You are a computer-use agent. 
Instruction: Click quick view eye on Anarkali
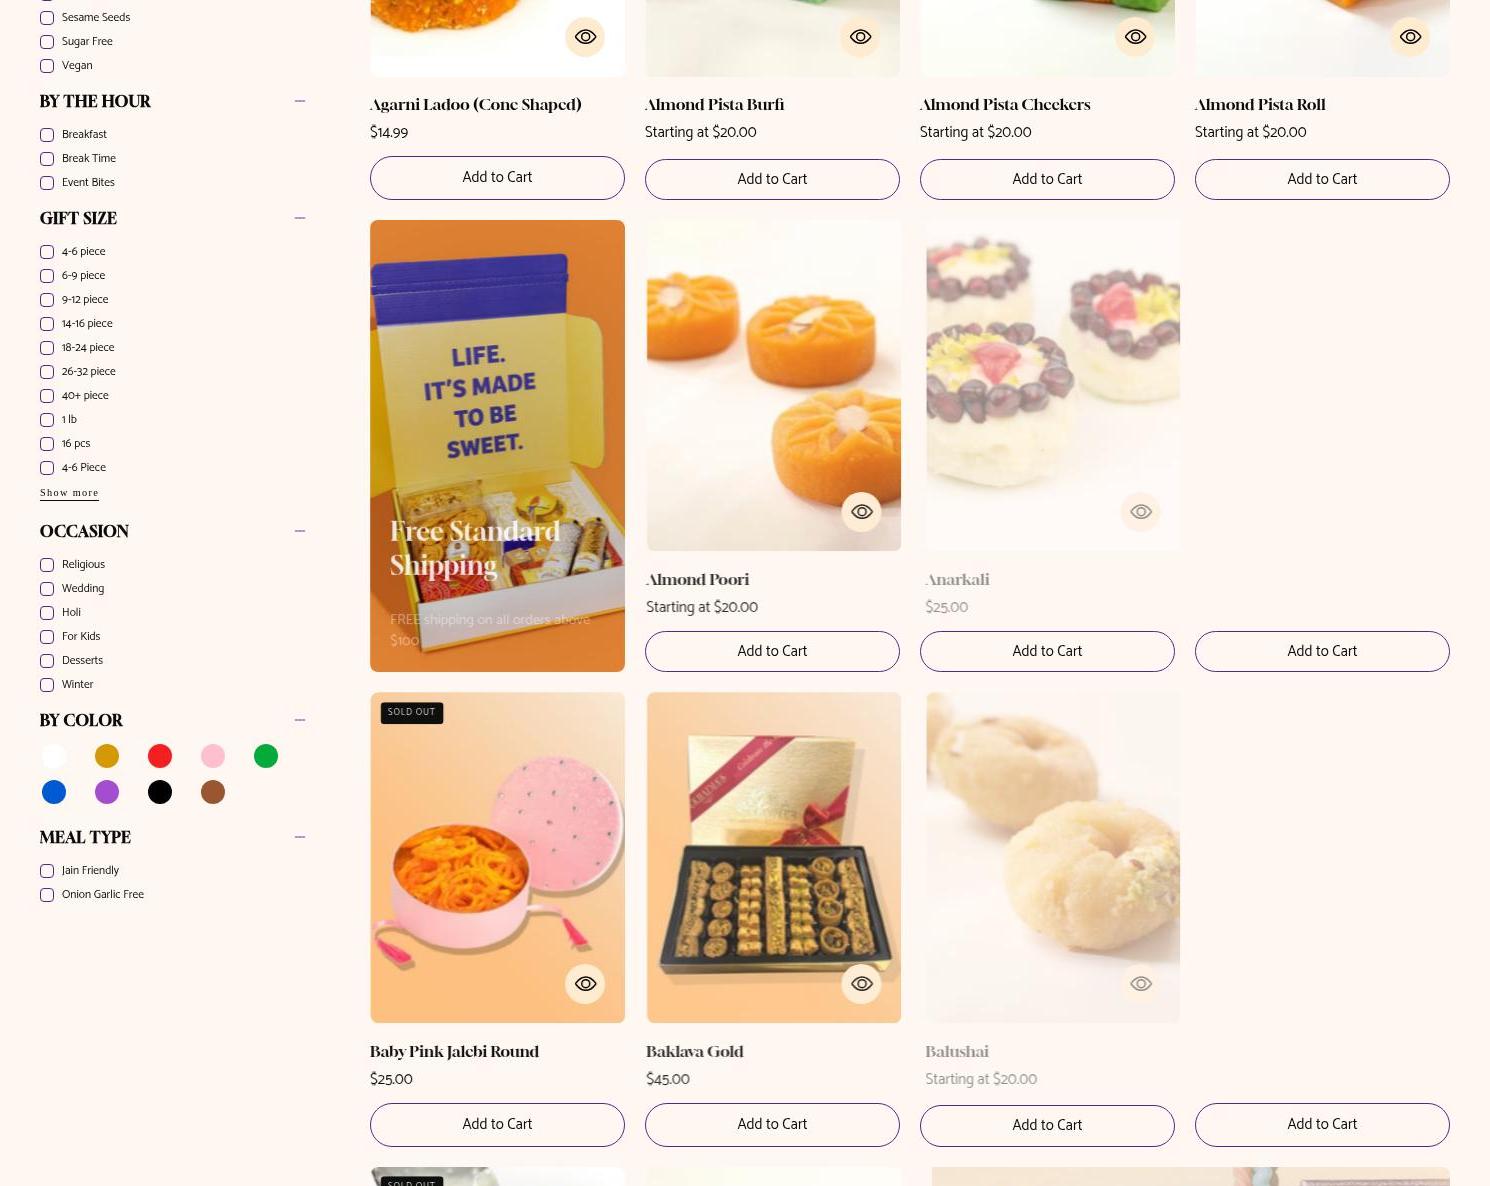click(1140, 512)
